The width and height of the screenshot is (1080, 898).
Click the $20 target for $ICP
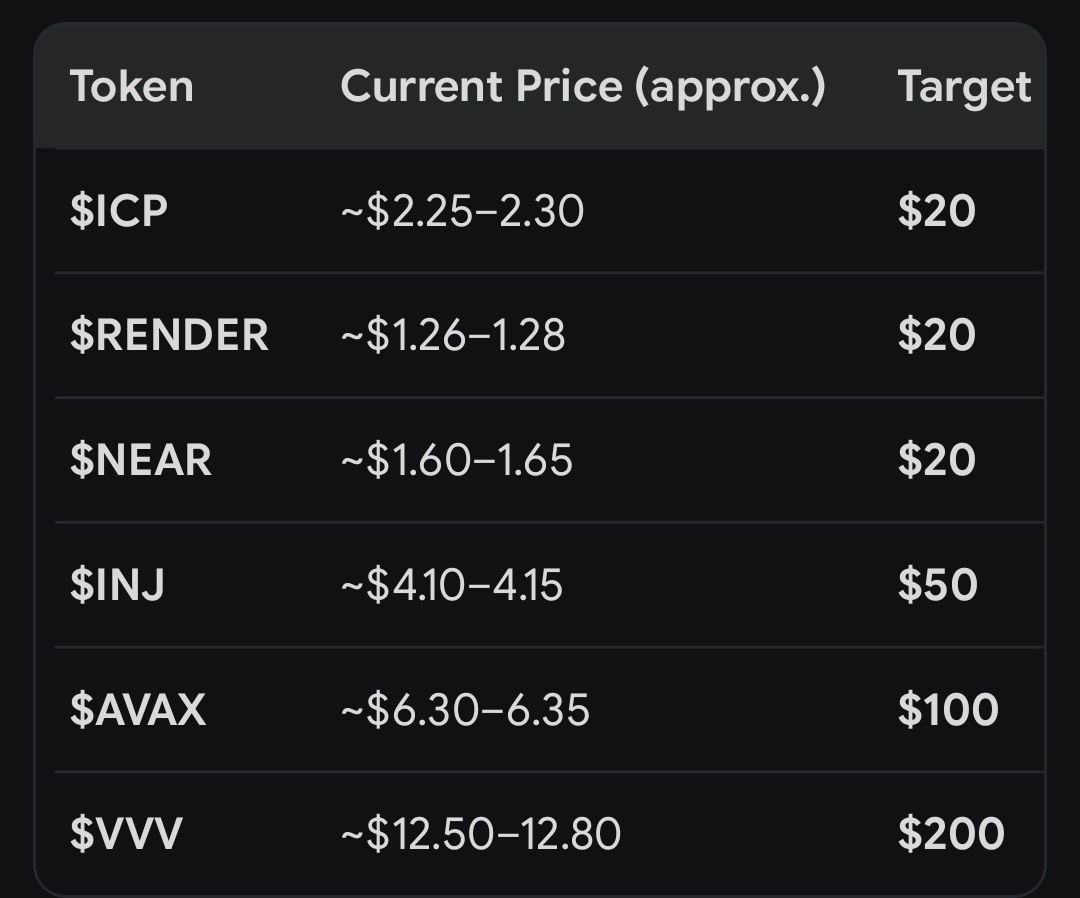click(937, 211)
